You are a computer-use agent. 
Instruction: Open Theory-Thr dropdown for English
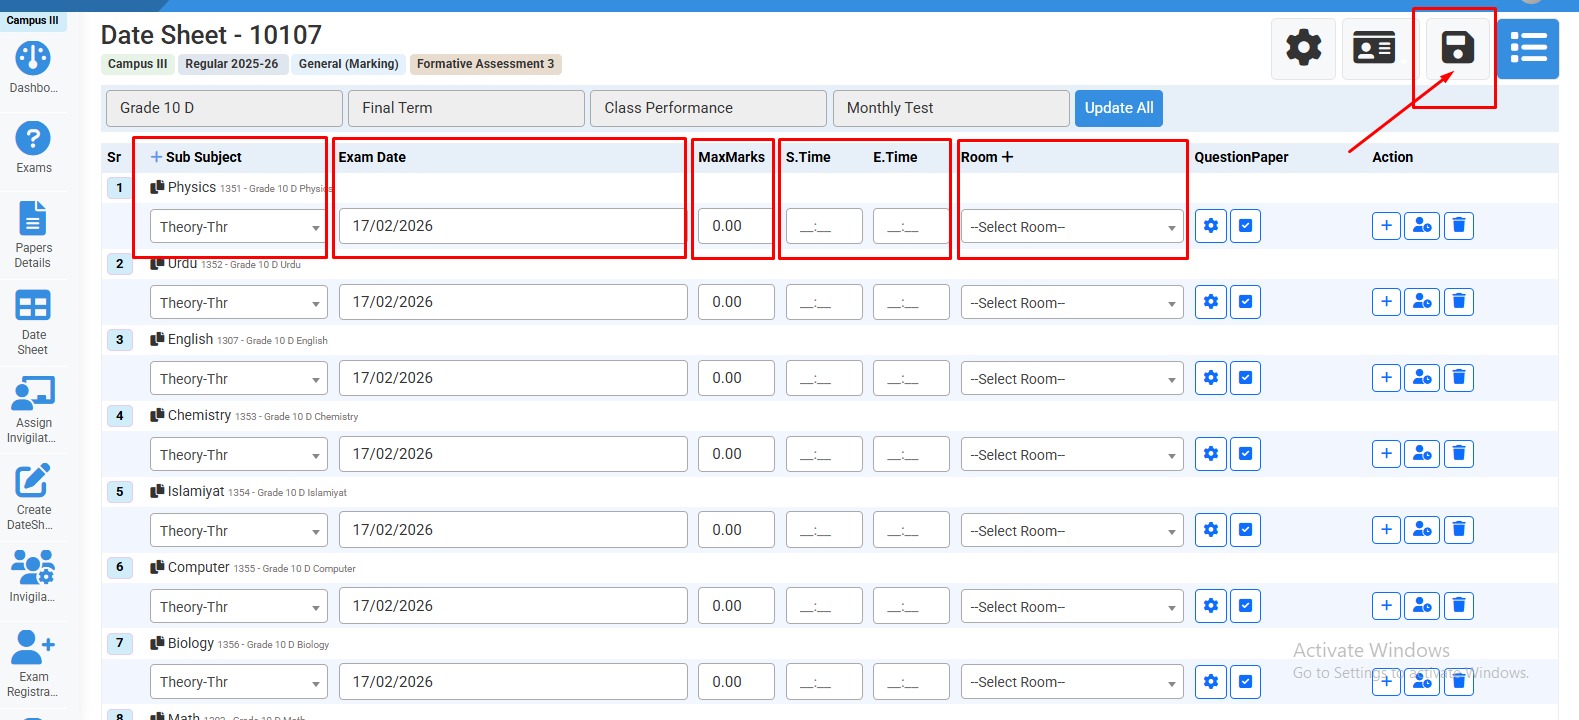pyautogui.click(x=239, y=379)
